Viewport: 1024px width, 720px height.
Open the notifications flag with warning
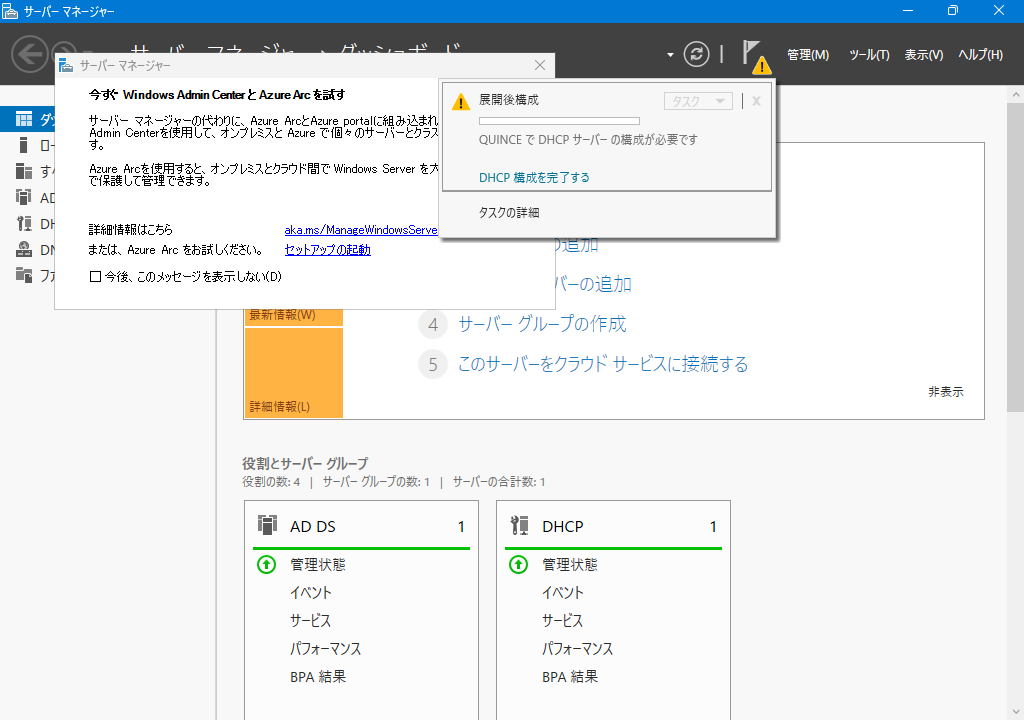756,57
